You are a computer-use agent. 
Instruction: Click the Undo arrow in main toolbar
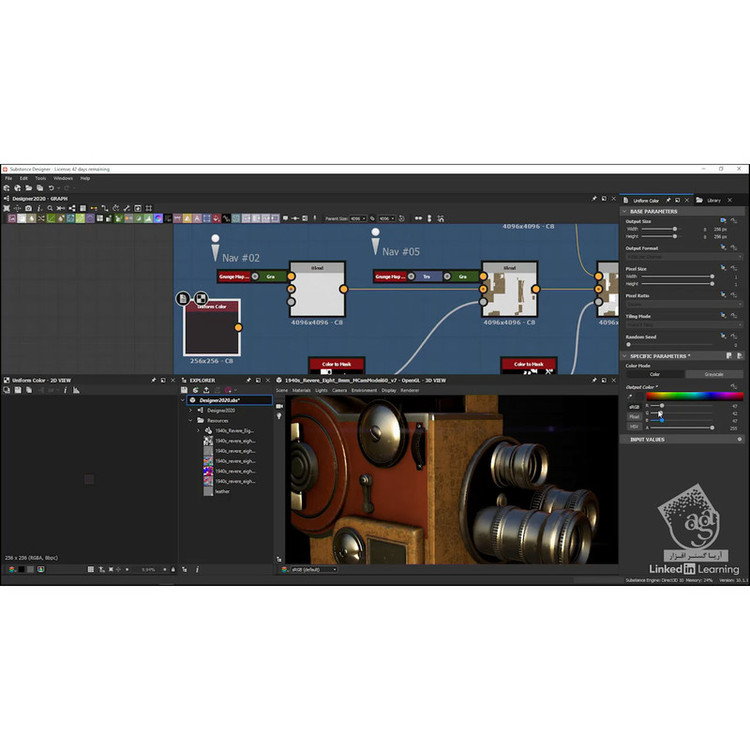click(52, 187)
